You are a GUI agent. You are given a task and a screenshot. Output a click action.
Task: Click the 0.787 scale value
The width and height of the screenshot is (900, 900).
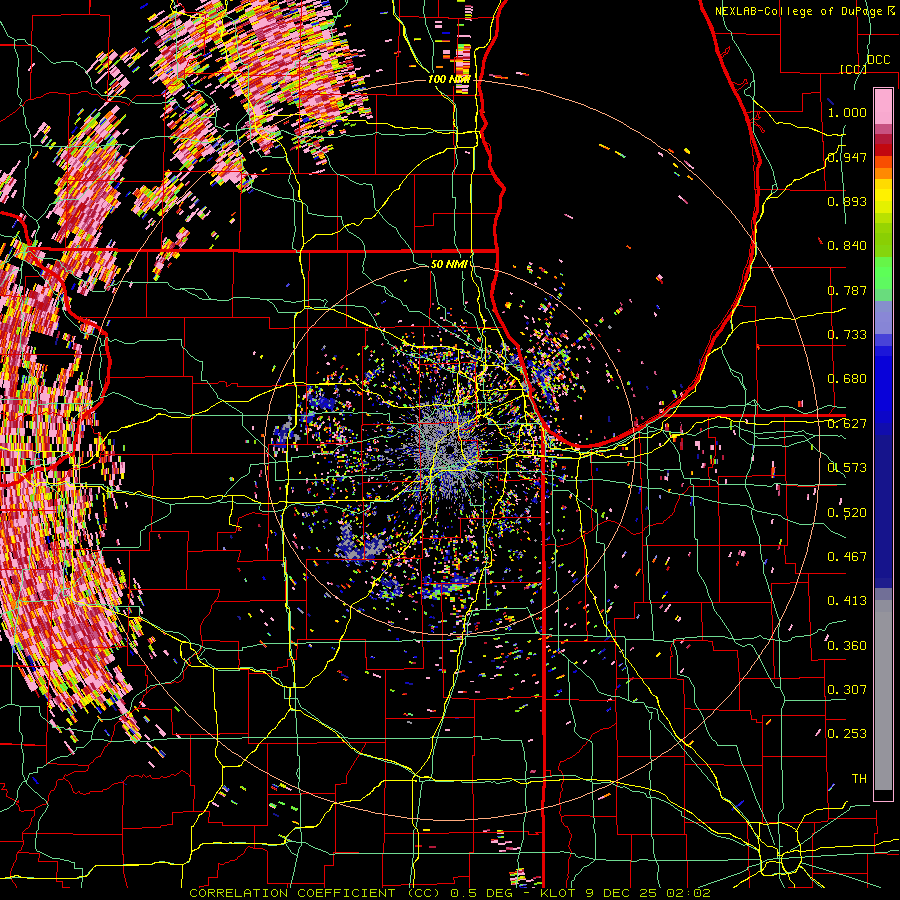point(847,290)
